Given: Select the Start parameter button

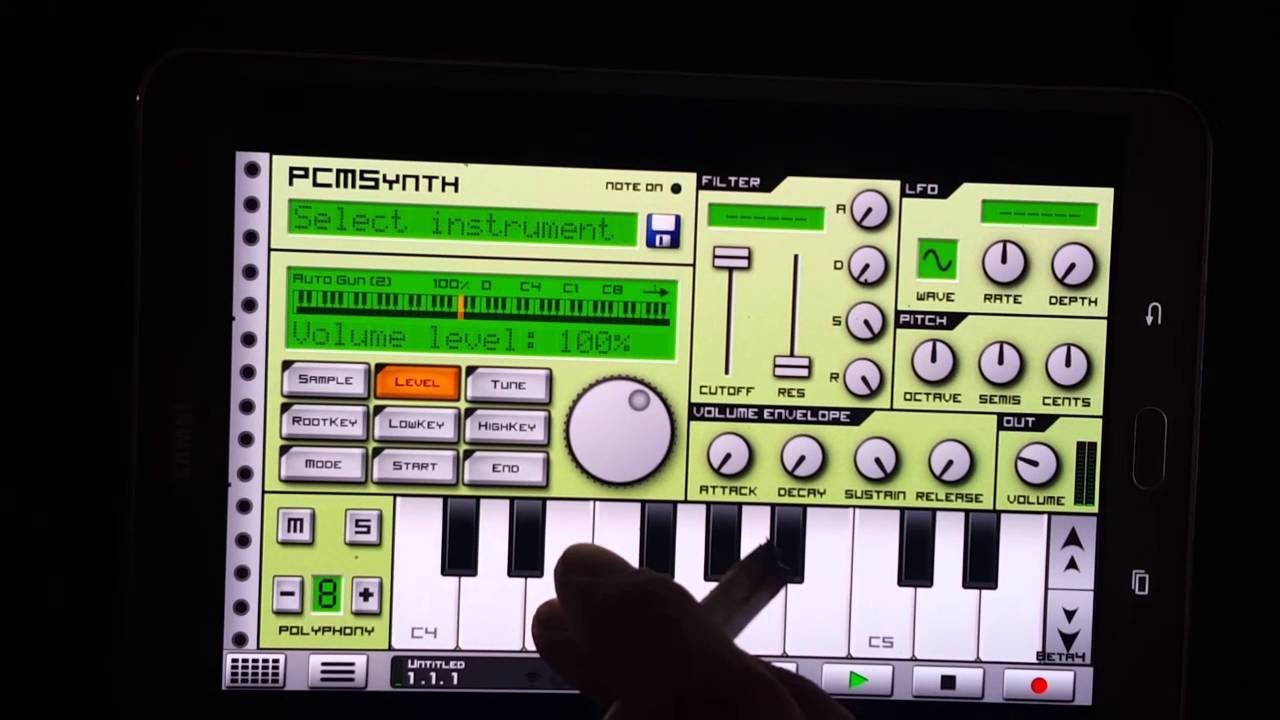Looking at the screenshot, I should [414, 467].
